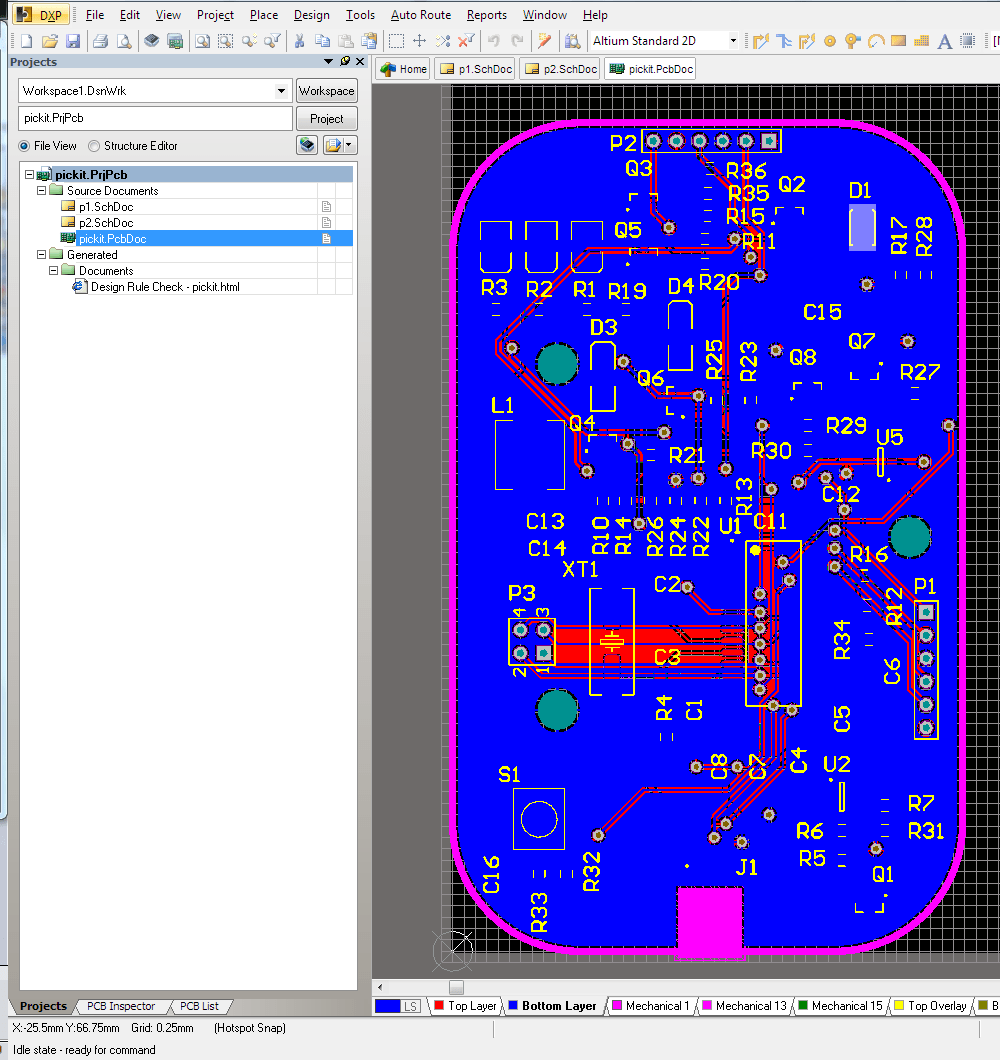The width and height of the screenshot is (1000, 1060).
Task: Expand the Workspace1.DsnWrk dropdown
Action: 281,90
